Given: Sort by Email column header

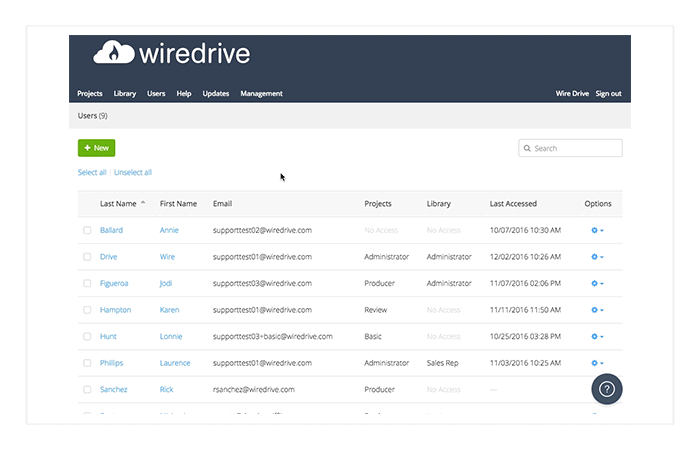Looking at the screenshot, I should point(222,204).
